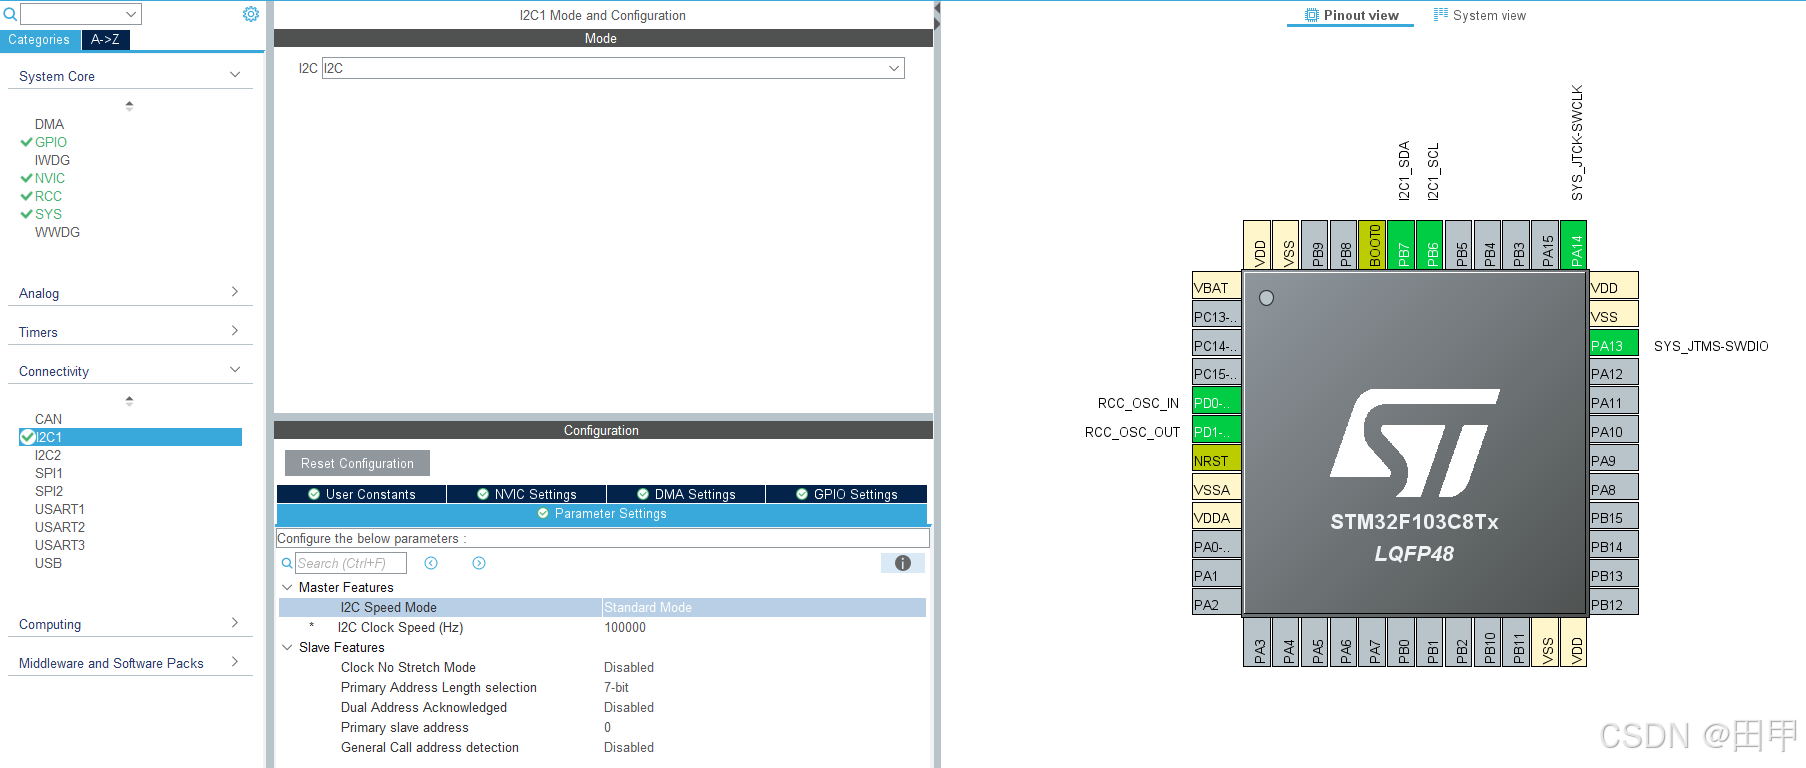Click the previous search result arrow icon
The image size is (1806, 768).
click(x=431, y=563)
